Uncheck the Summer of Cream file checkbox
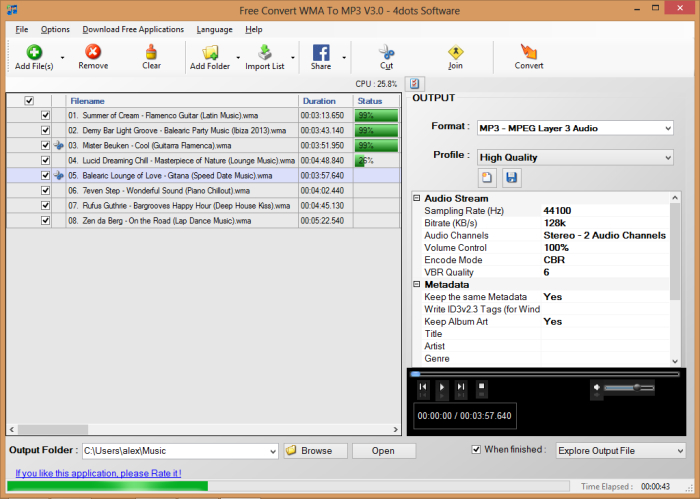Viewport: 700px width, 499px height. [x=45, y=115]
